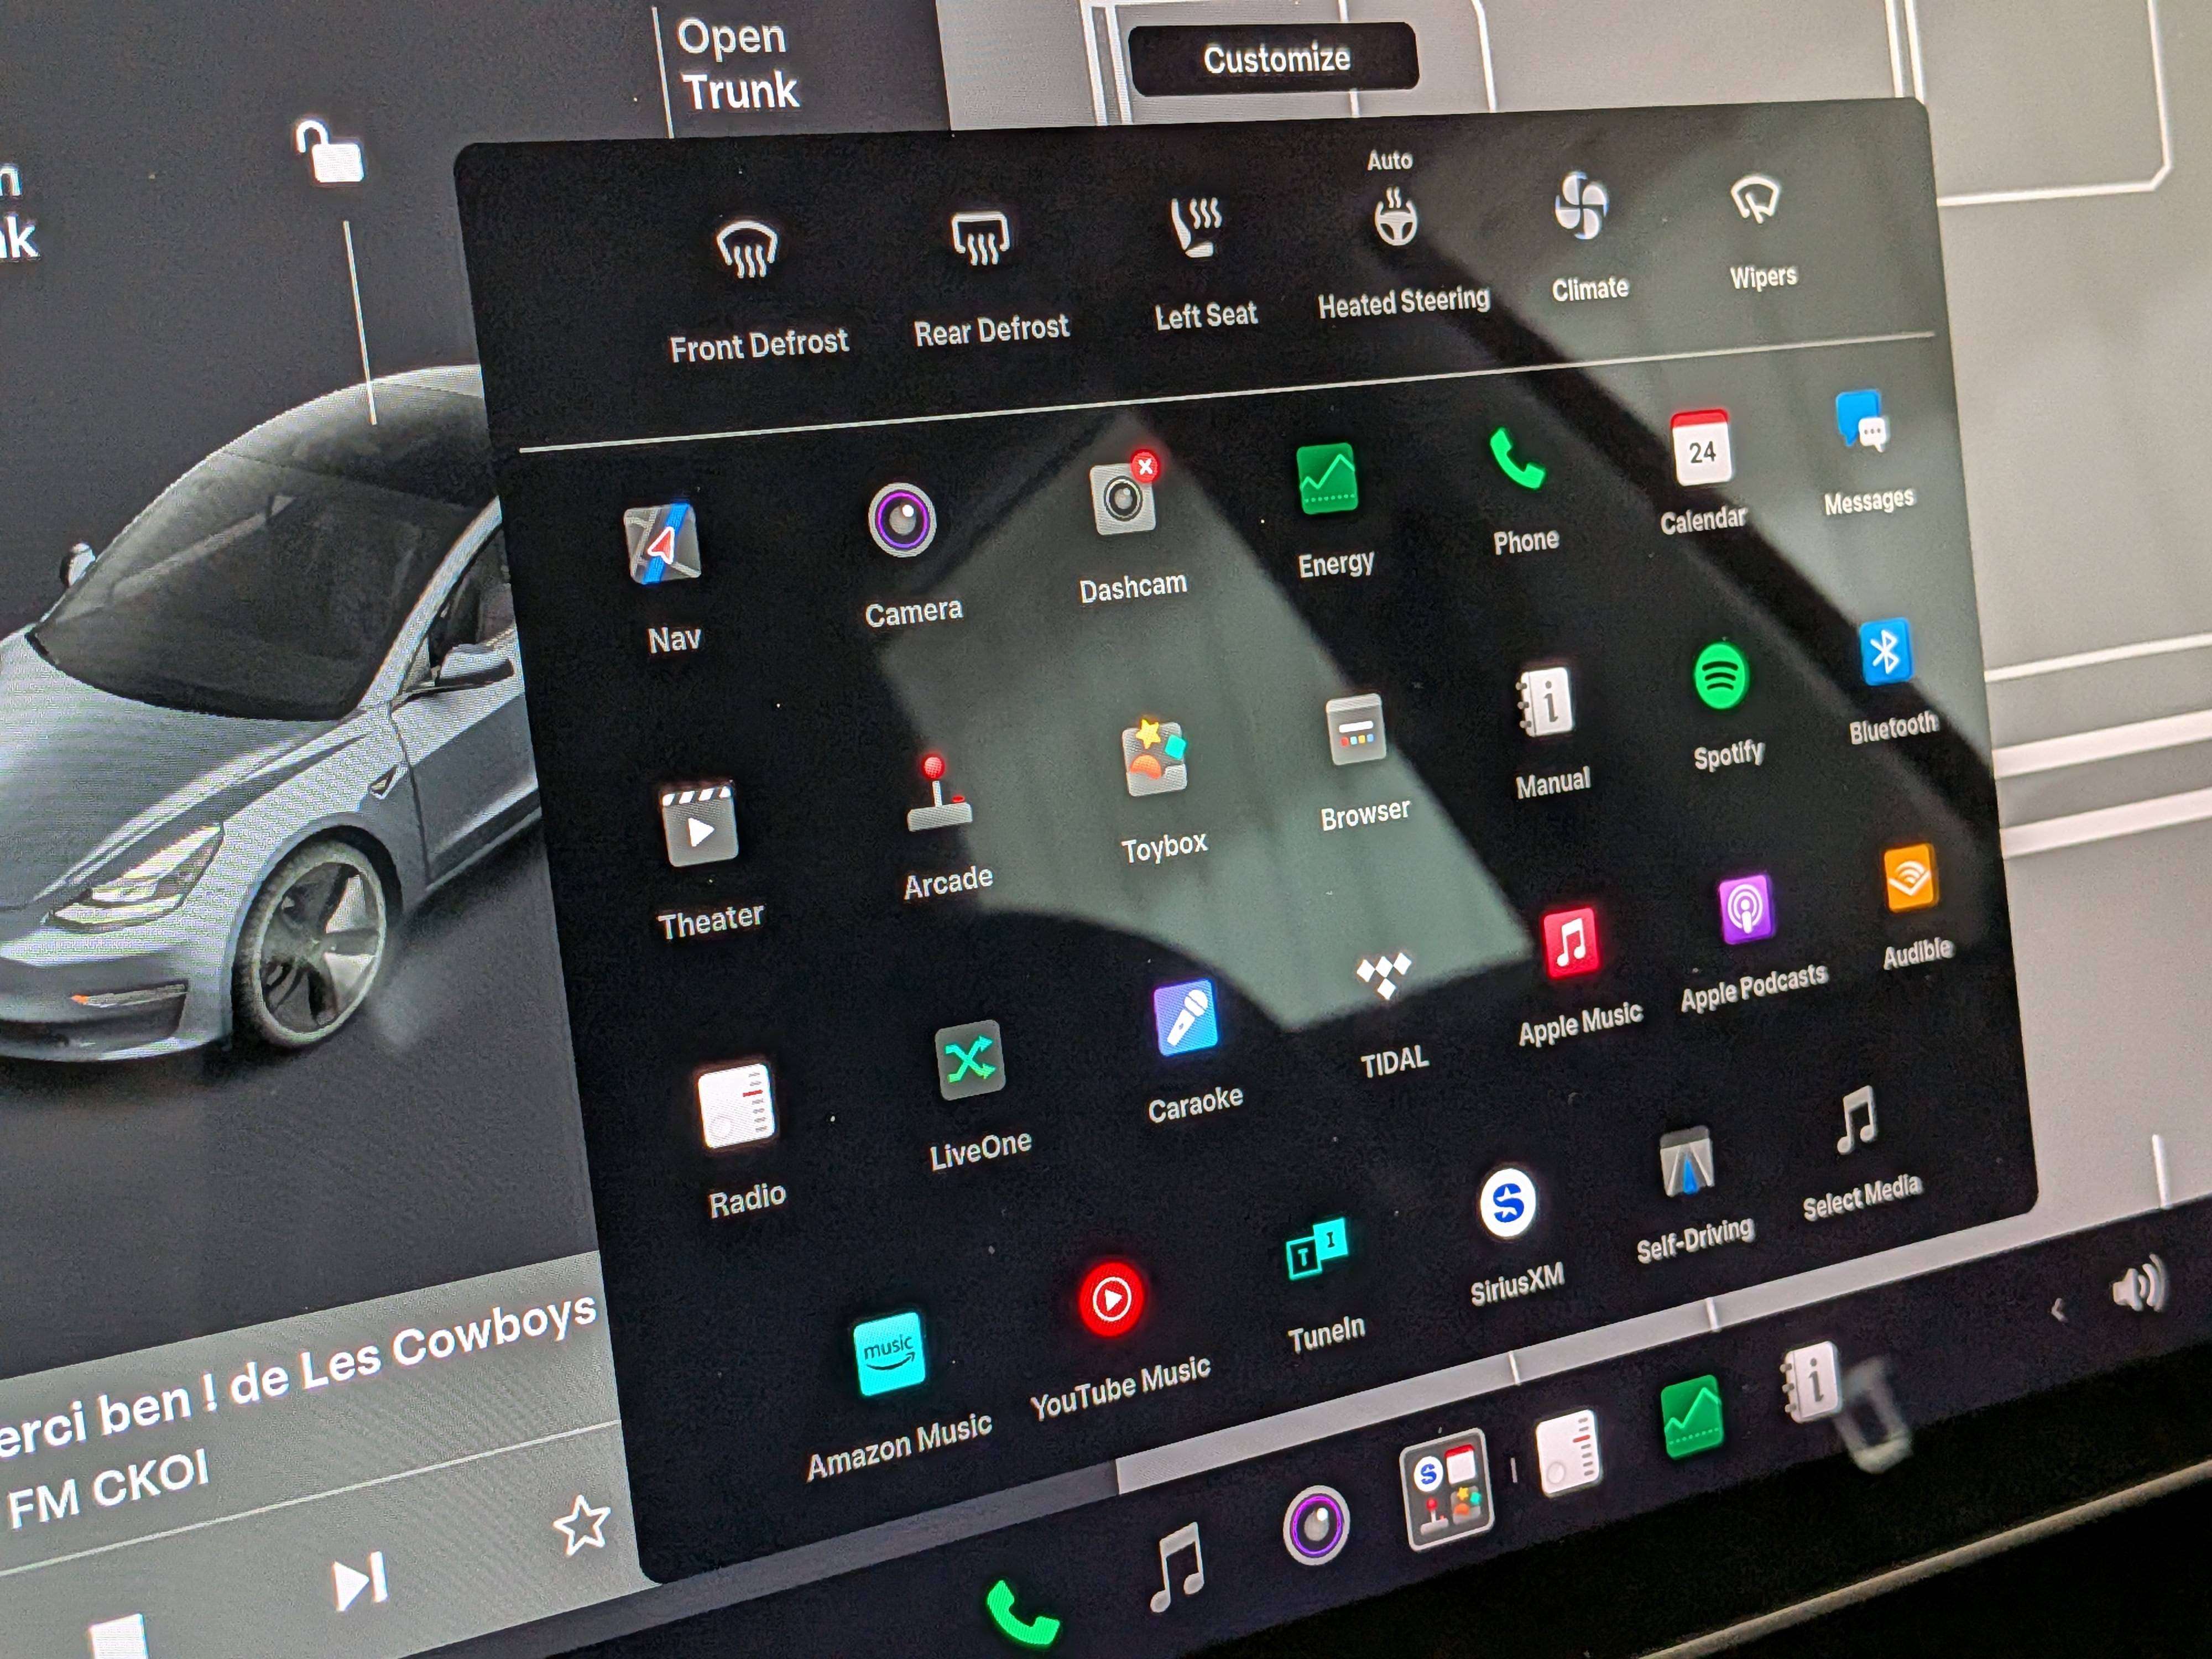Open the Nav app
Screen dimensions: 2212x1659
click(661, 545)
